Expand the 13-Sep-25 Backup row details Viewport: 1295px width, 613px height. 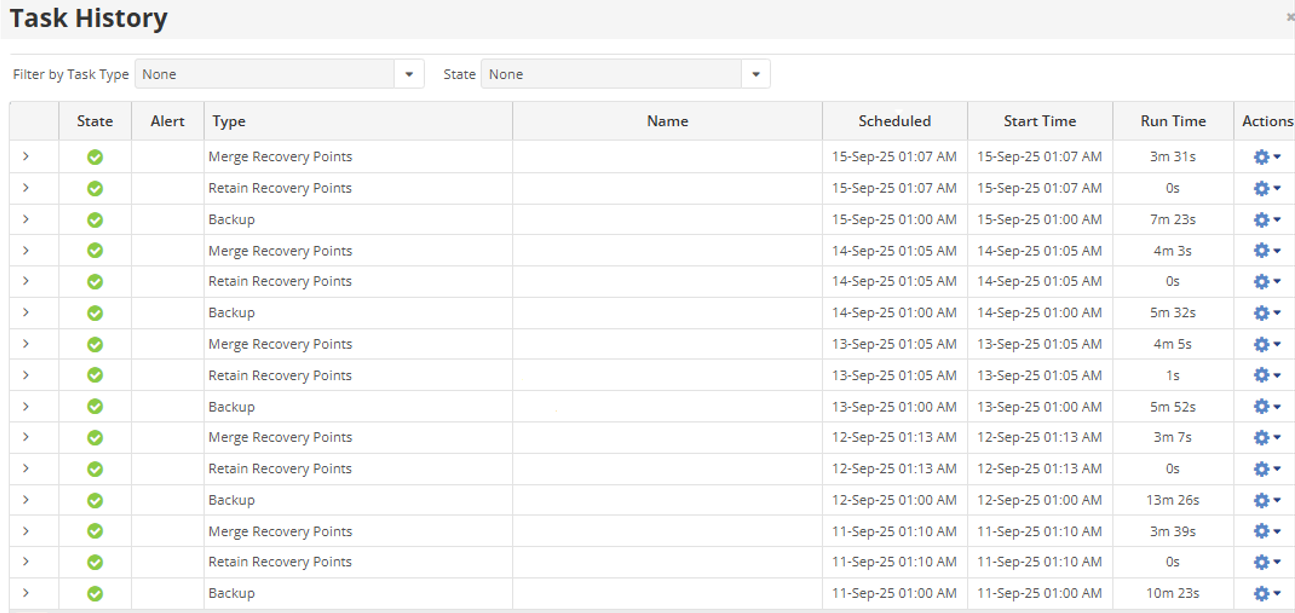coord(26,405)
